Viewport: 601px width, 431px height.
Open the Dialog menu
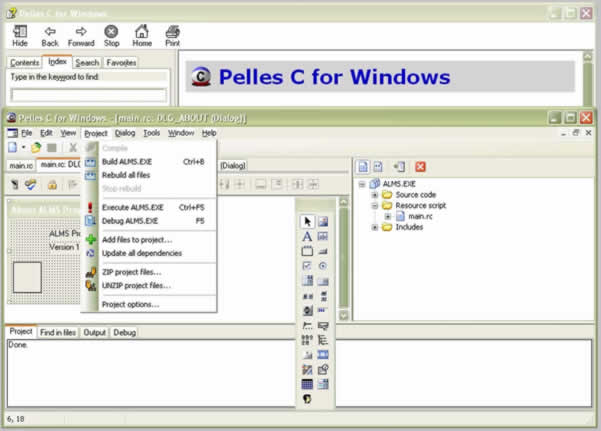pyautogui.click(x=125, y=133)
